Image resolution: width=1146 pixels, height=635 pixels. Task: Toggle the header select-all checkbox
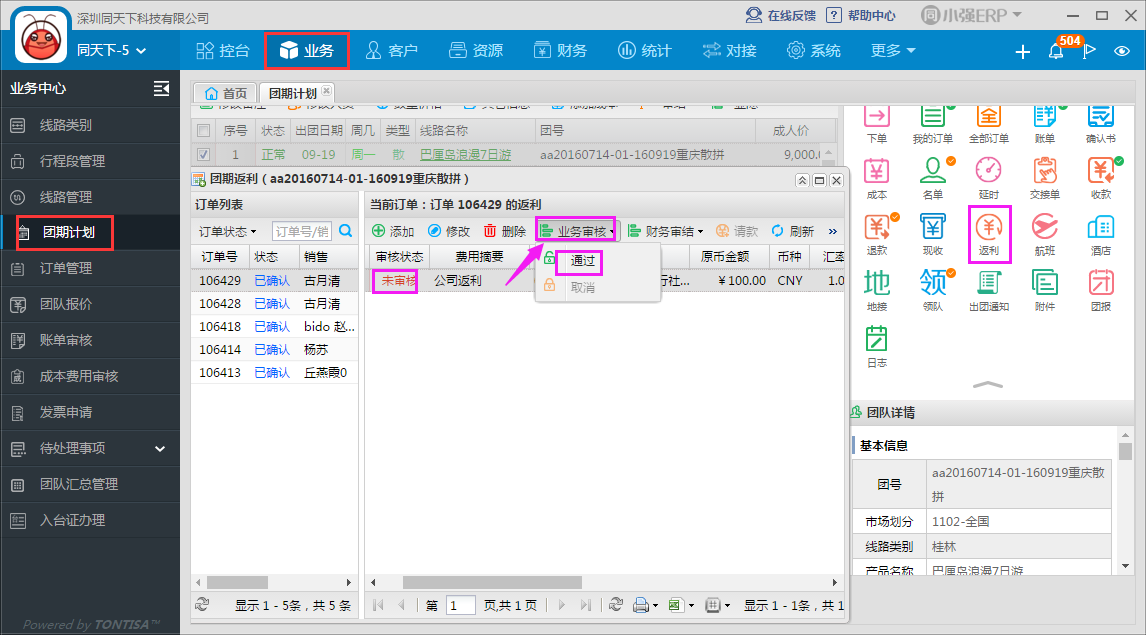click(x=203, y=131)
